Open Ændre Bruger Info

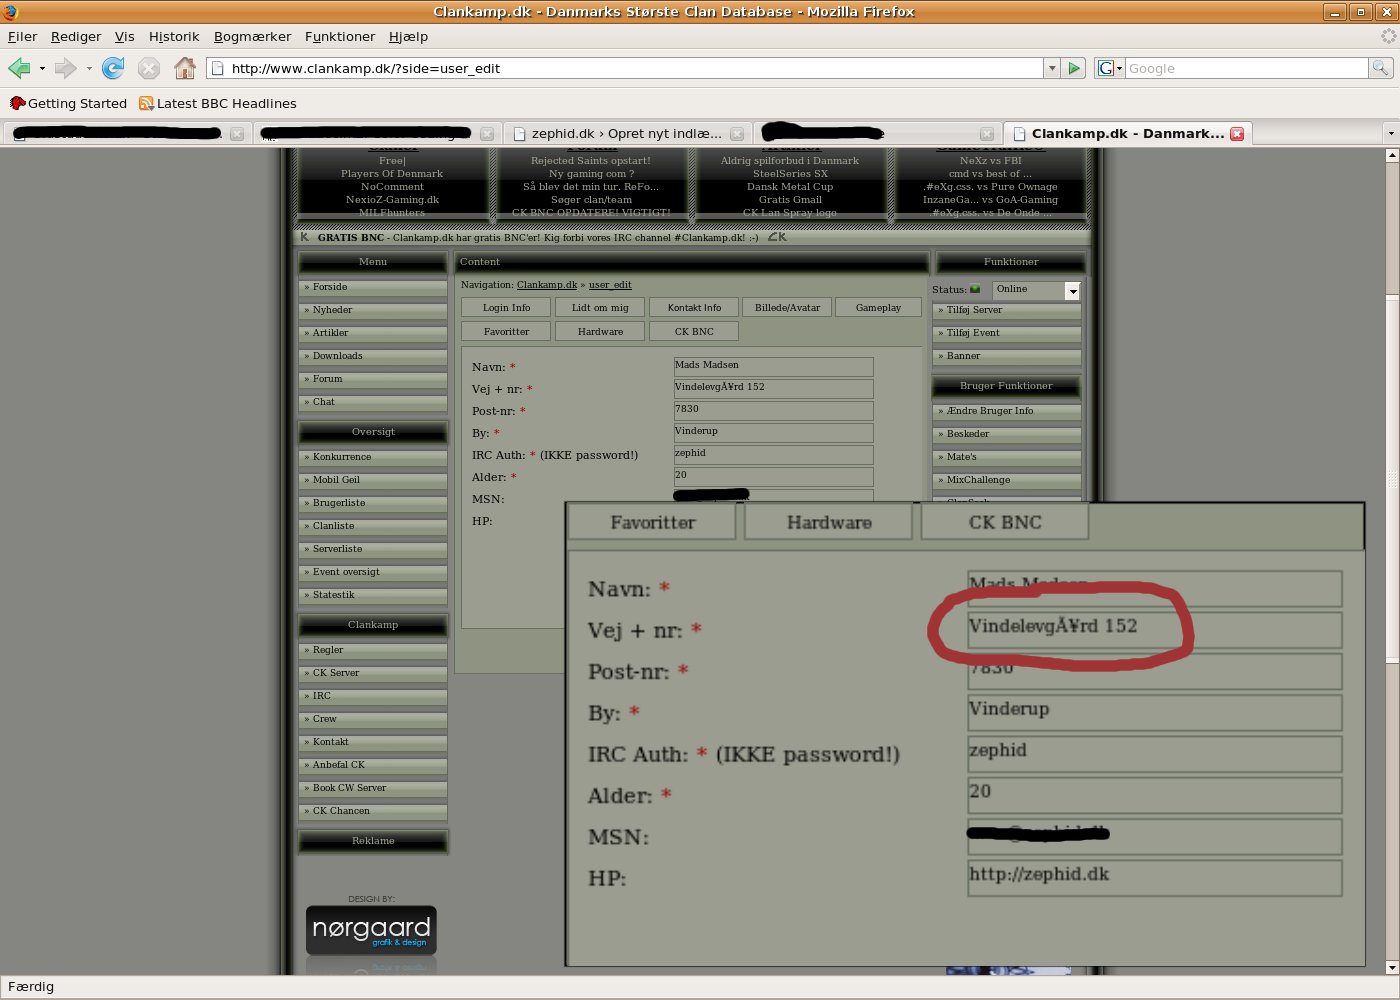[x=1007, y=412]
